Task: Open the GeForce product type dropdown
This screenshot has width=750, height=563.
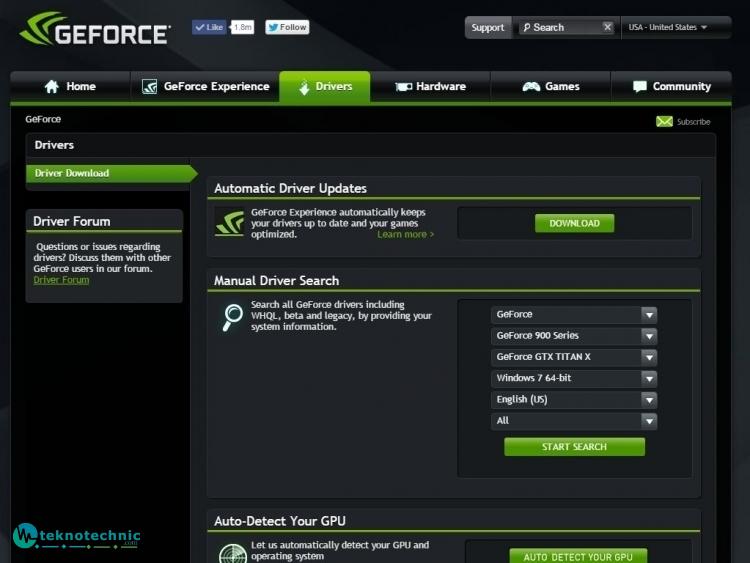Action: point(573,314)
